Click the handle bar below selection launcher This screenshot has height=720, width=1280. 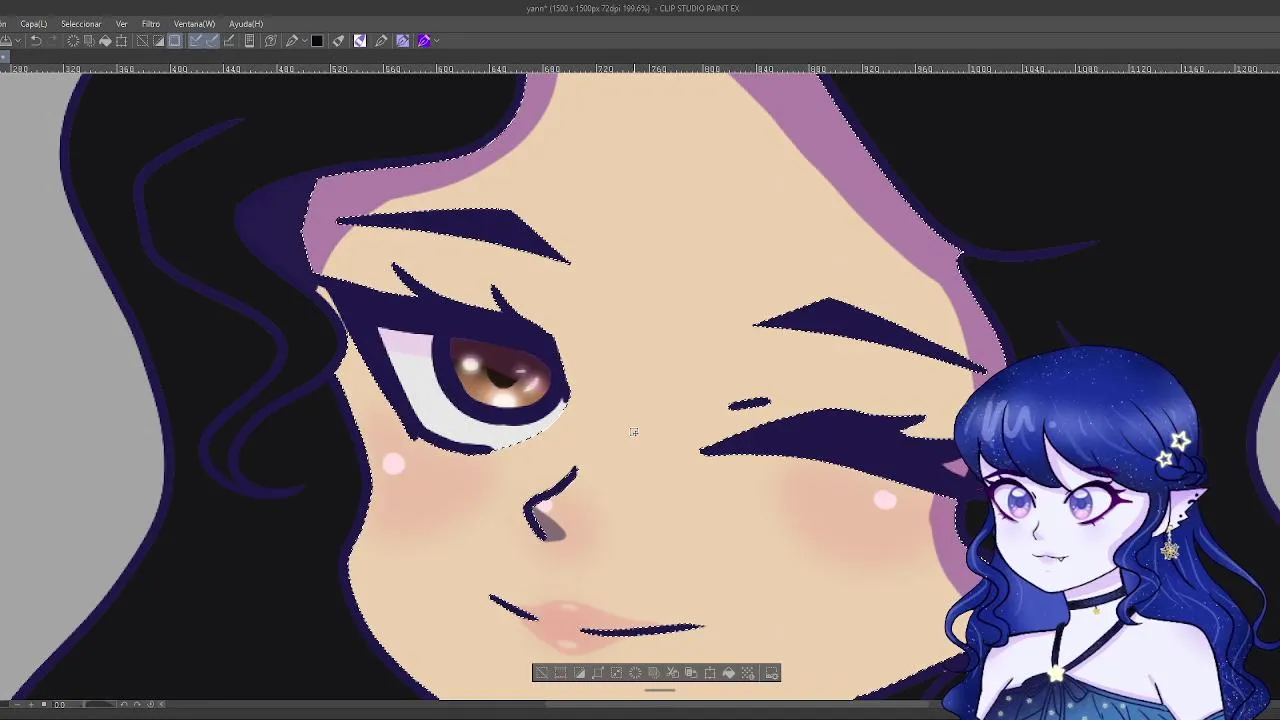(659, 689)
